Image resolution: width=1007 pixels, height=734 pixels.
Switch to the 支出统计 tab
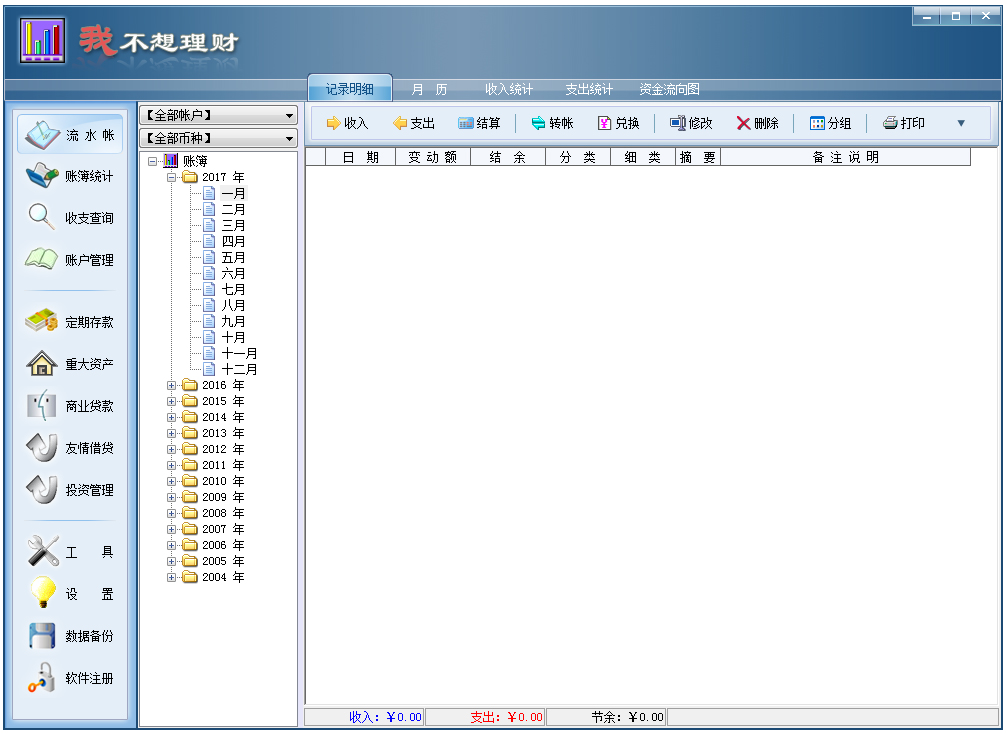click(x=589, y=89)
